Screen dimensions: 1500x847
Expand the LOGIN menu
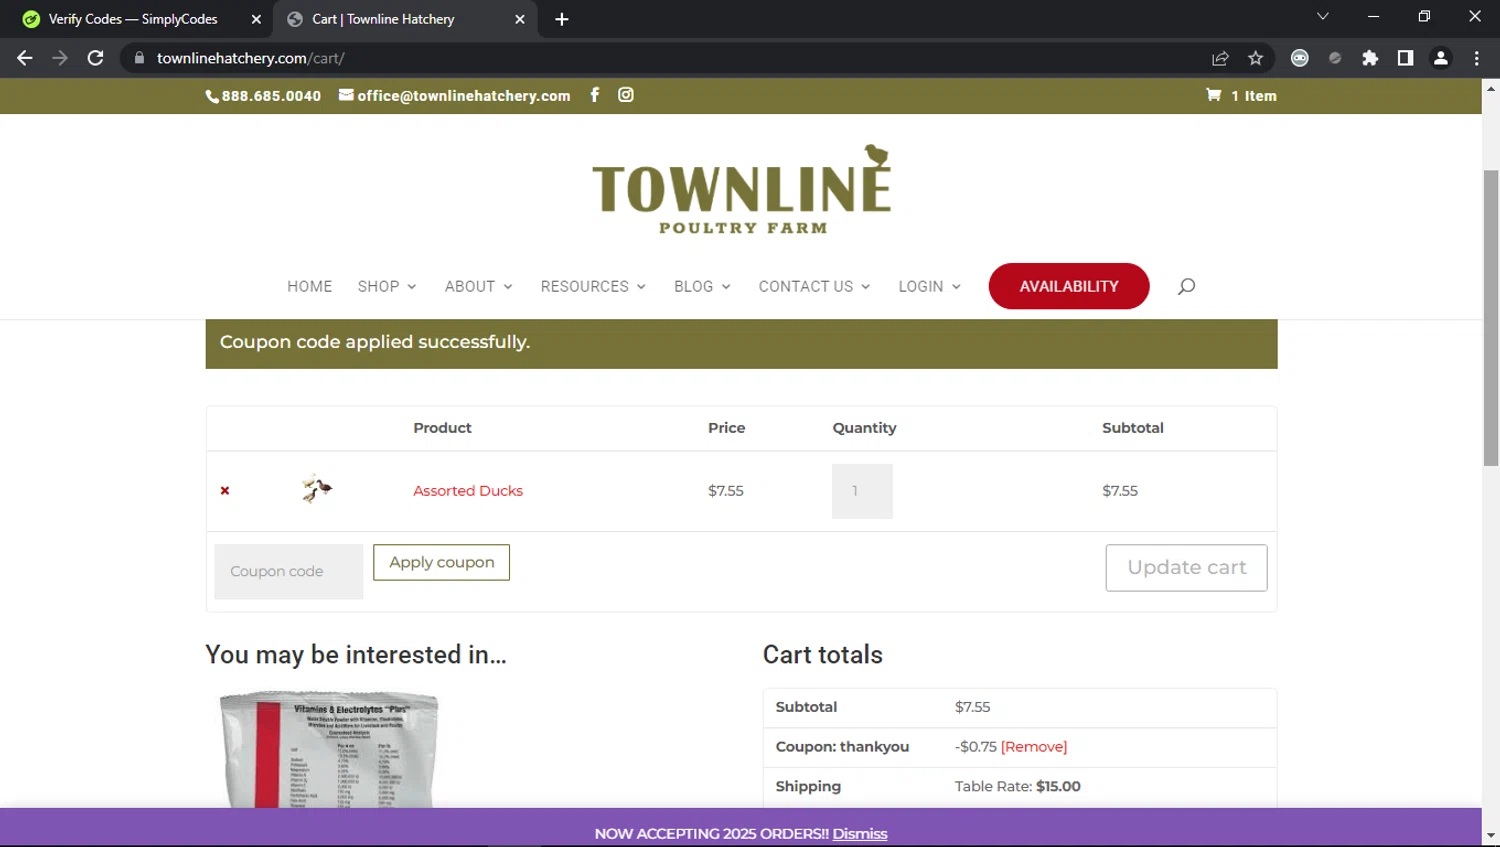coord(929,286)
